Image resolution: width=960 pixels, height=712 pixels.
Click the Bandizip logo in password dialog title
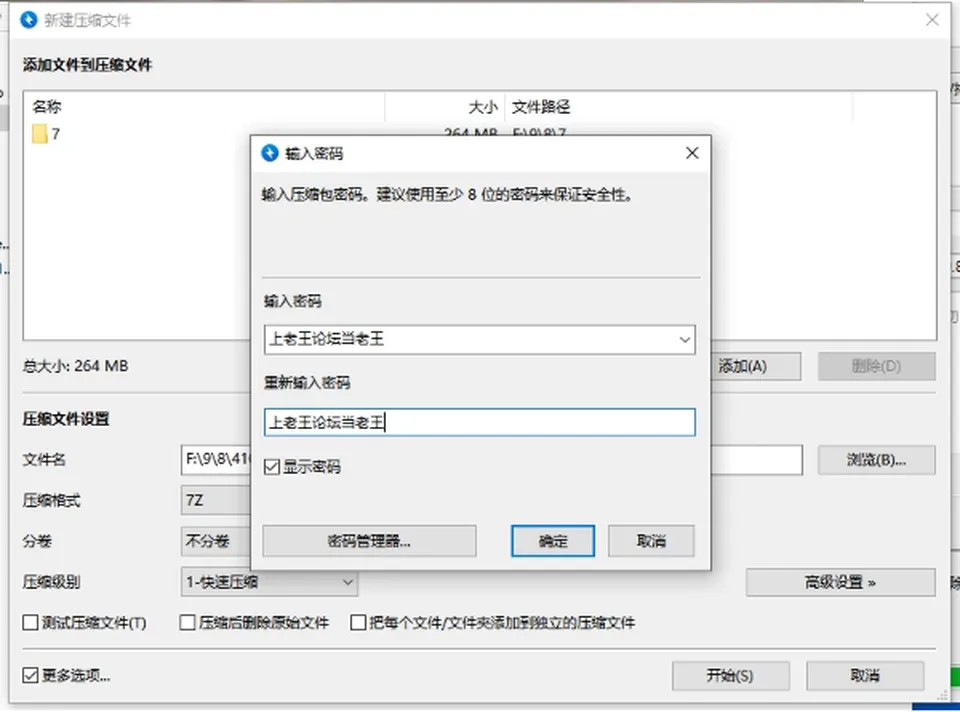269,153
